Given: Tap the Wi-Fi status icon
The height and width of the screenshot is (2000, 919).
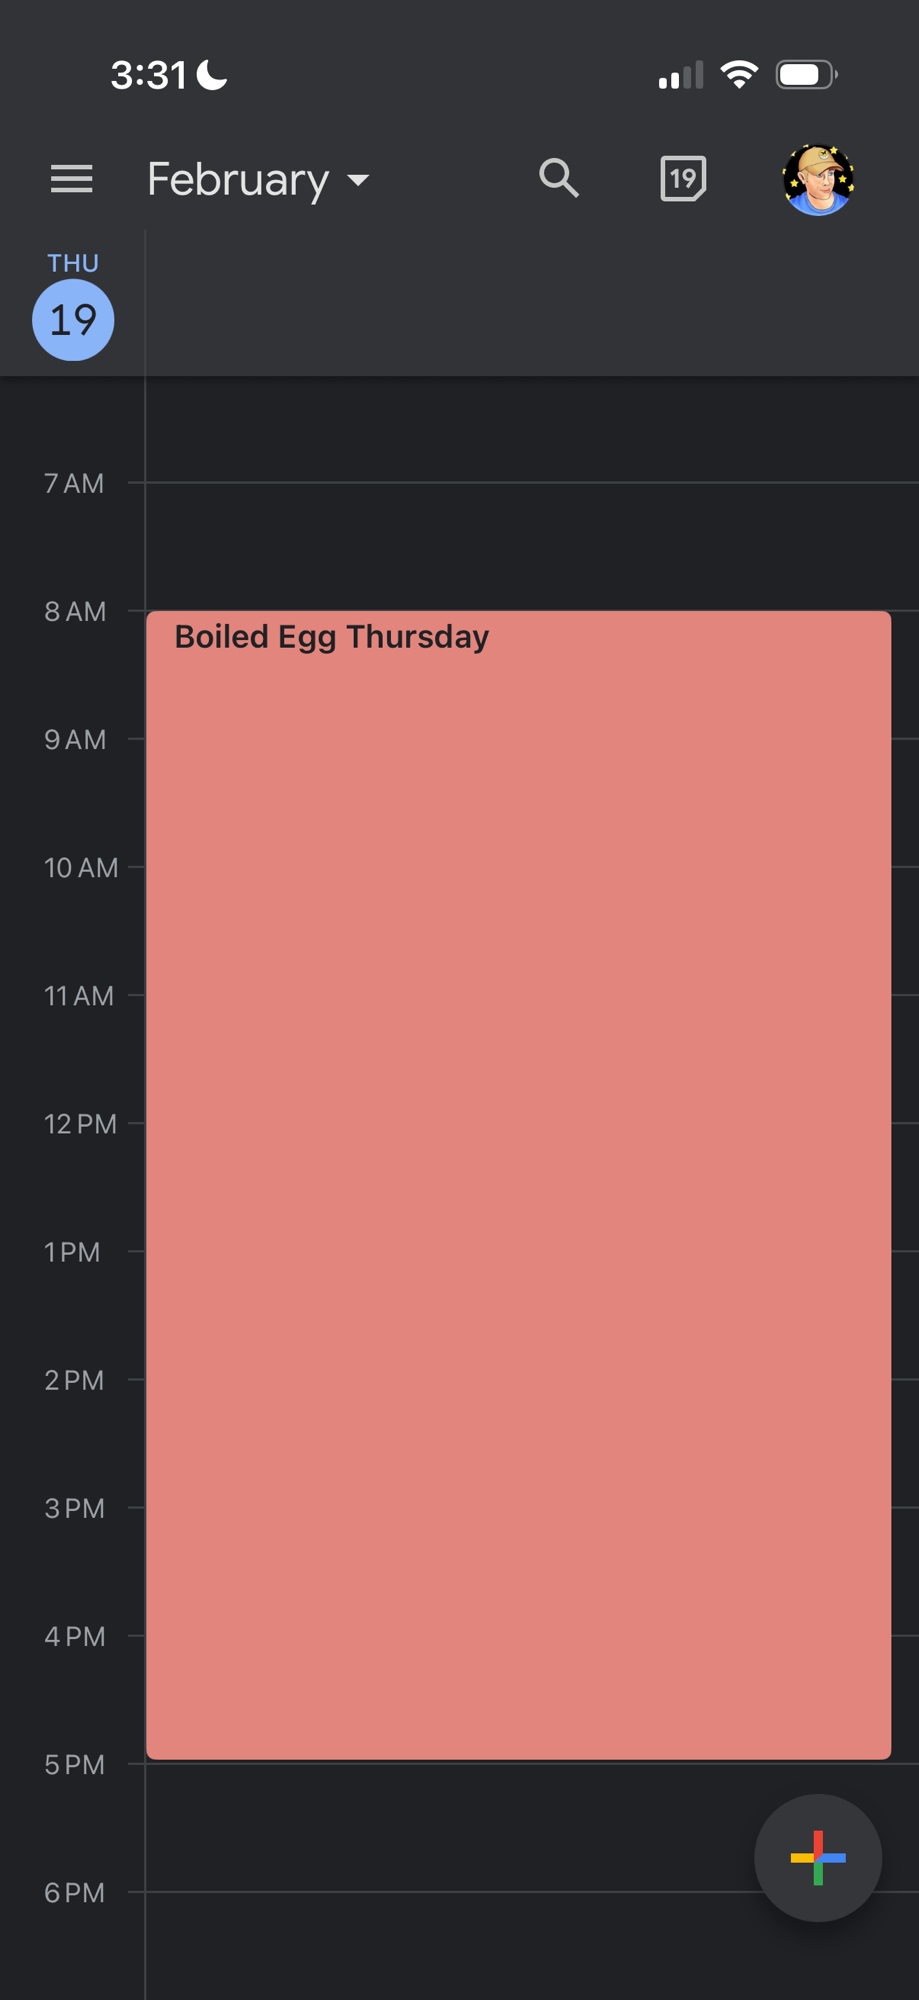Looking at the screenshot, I should pos(739,75).
